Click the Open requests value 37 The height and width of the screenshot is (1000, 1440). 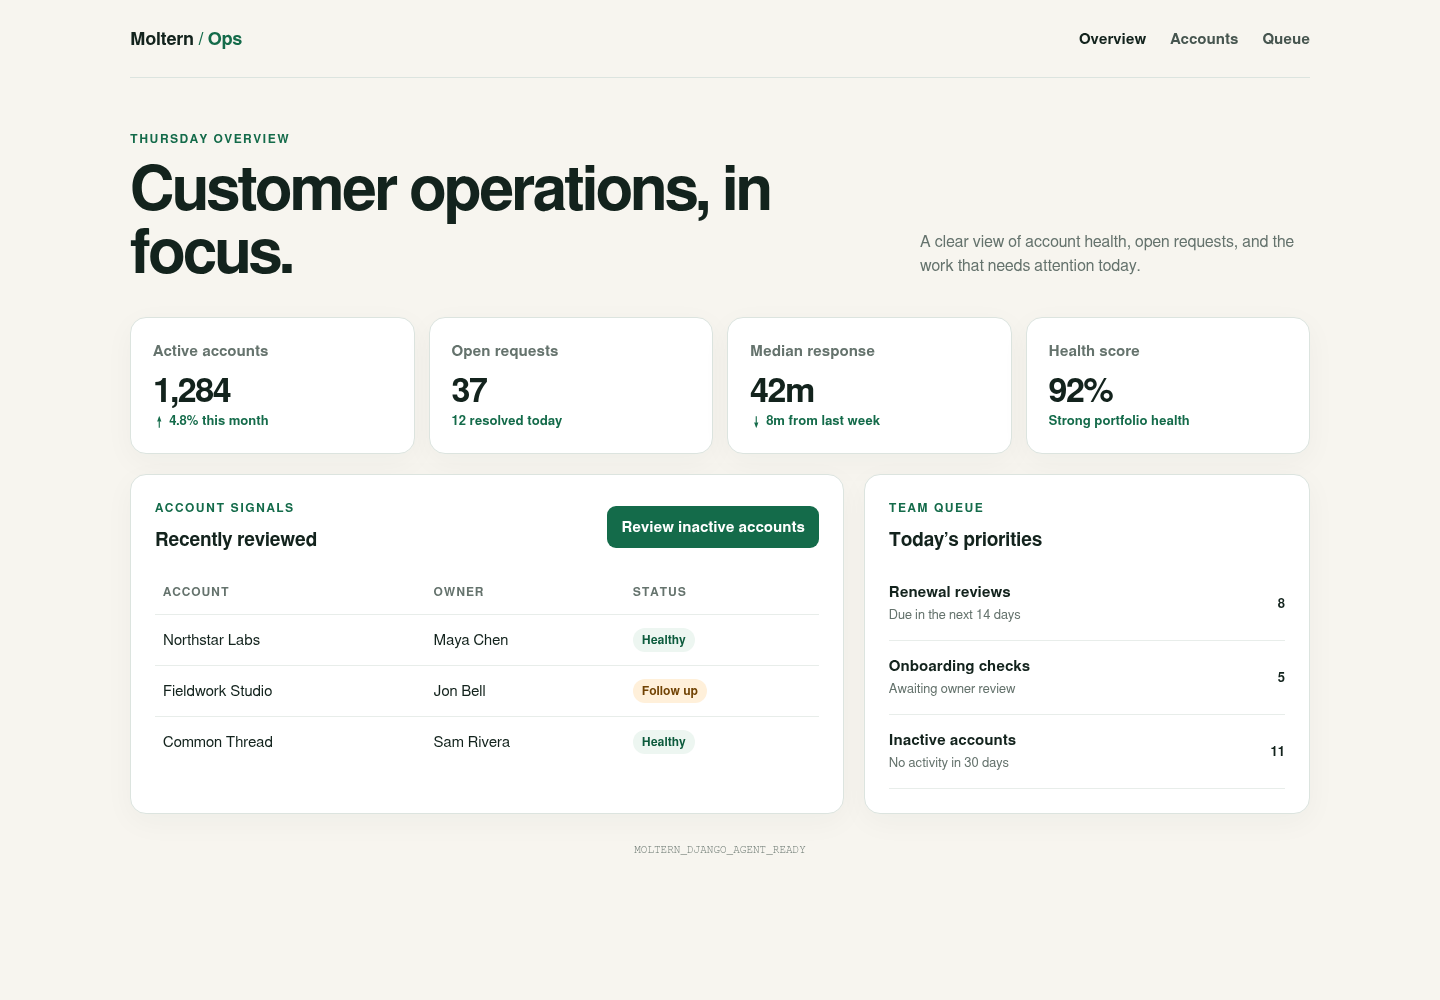tap(469, 390)
